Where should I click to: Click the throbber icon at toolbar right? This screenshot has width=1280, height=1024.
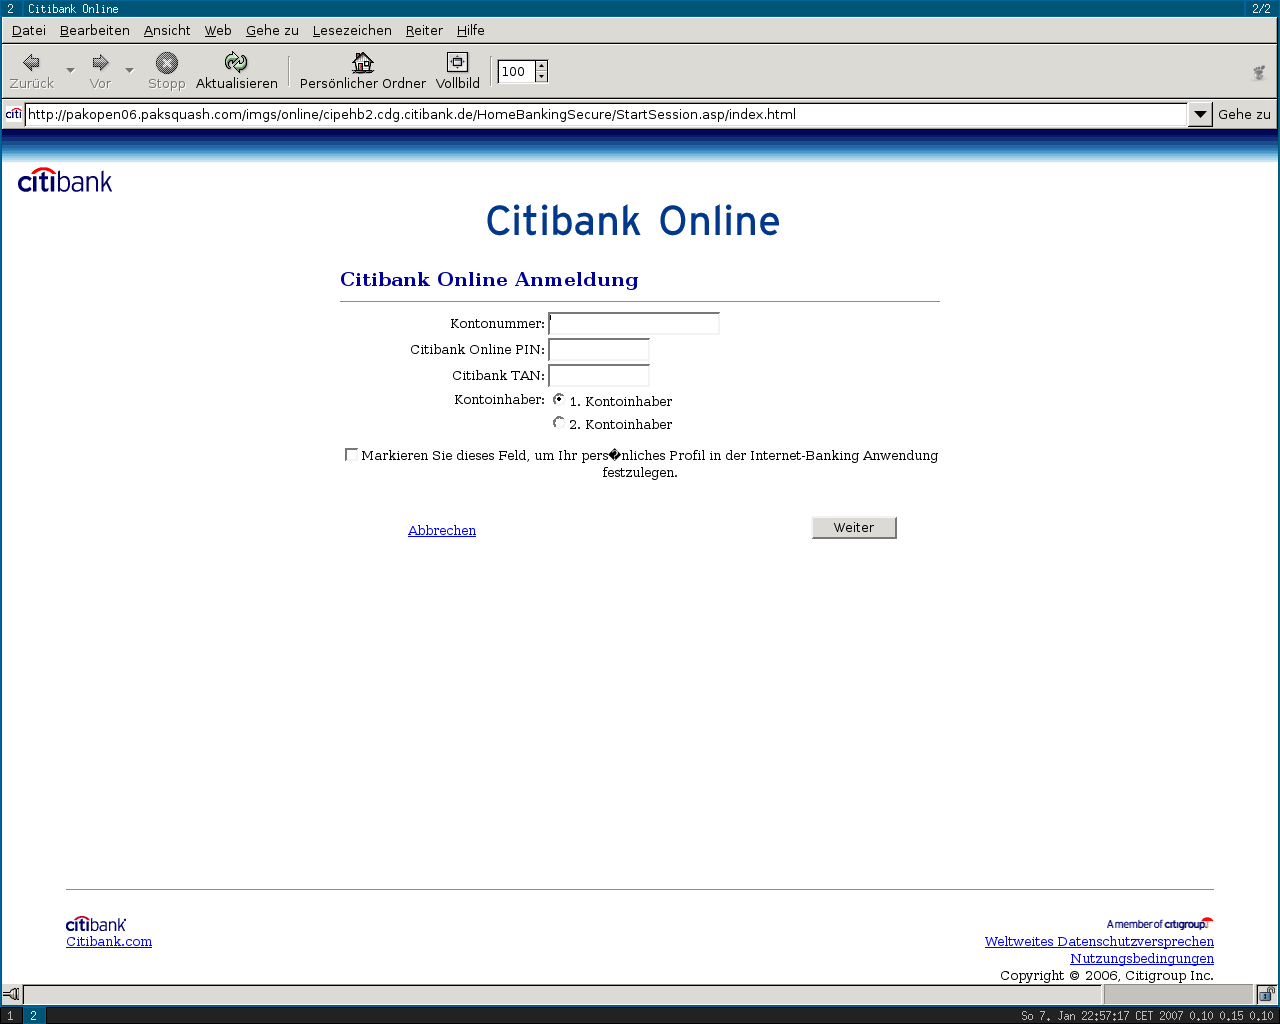1259,72
